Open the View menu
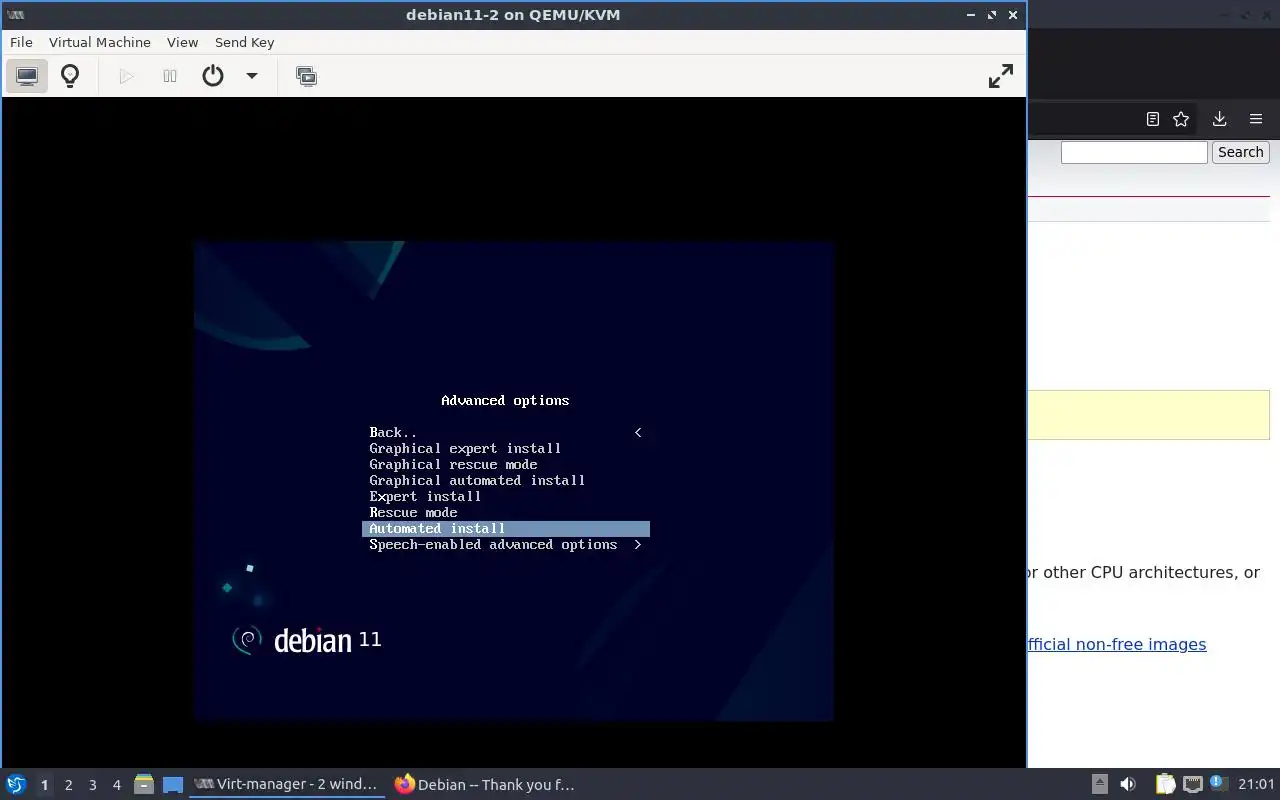Viewport: 1280px width, 800px height. (x=182, y=42)
